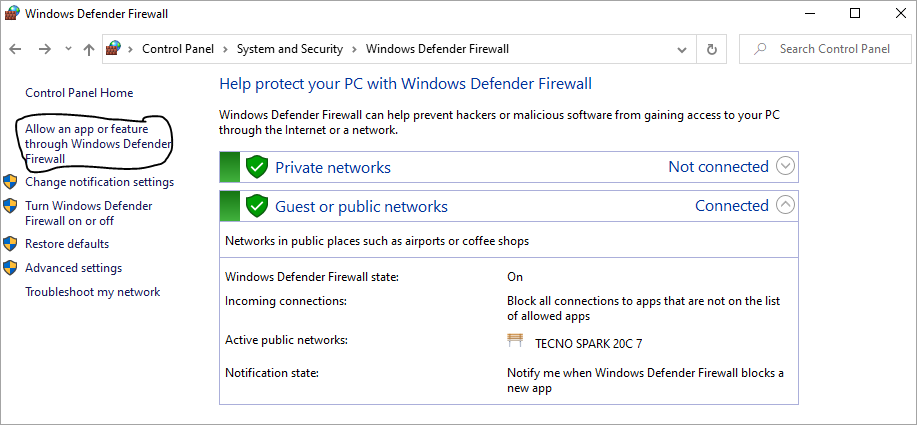The image size is (917, 425).
Task: Click the firewall icon in address bar
Action: [113, 49]
